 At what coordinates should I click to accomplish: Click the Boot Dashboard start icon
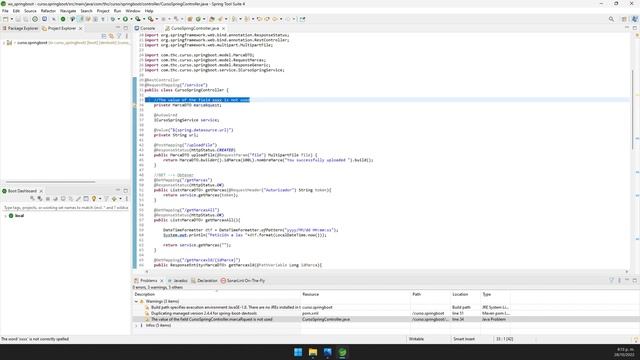click(x=32, y=199)
